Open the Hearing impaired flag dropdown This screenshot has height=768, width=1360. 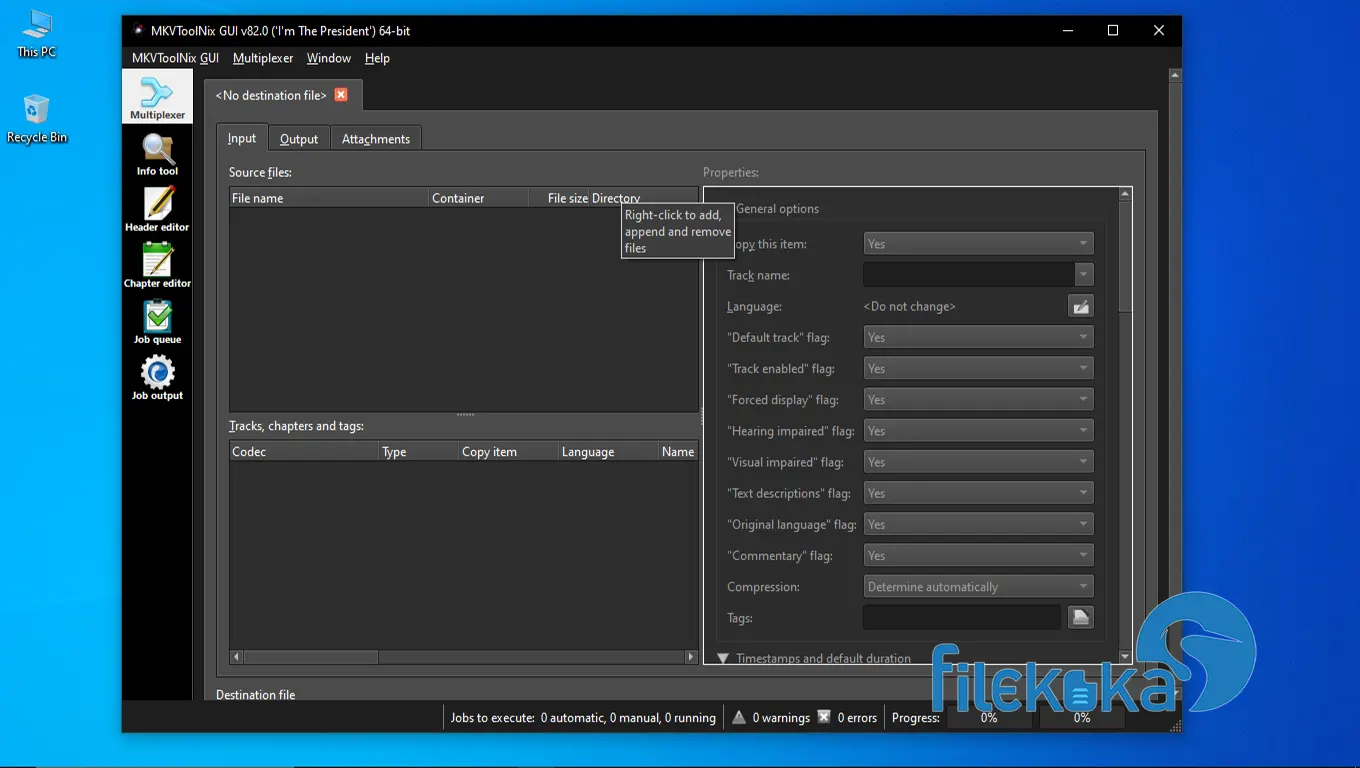[978, 430]
